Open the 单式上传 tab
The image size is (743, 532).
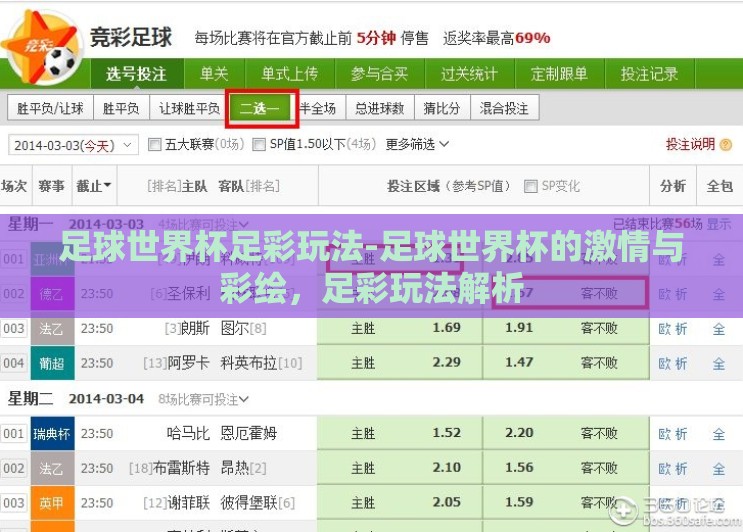[290, 74]
